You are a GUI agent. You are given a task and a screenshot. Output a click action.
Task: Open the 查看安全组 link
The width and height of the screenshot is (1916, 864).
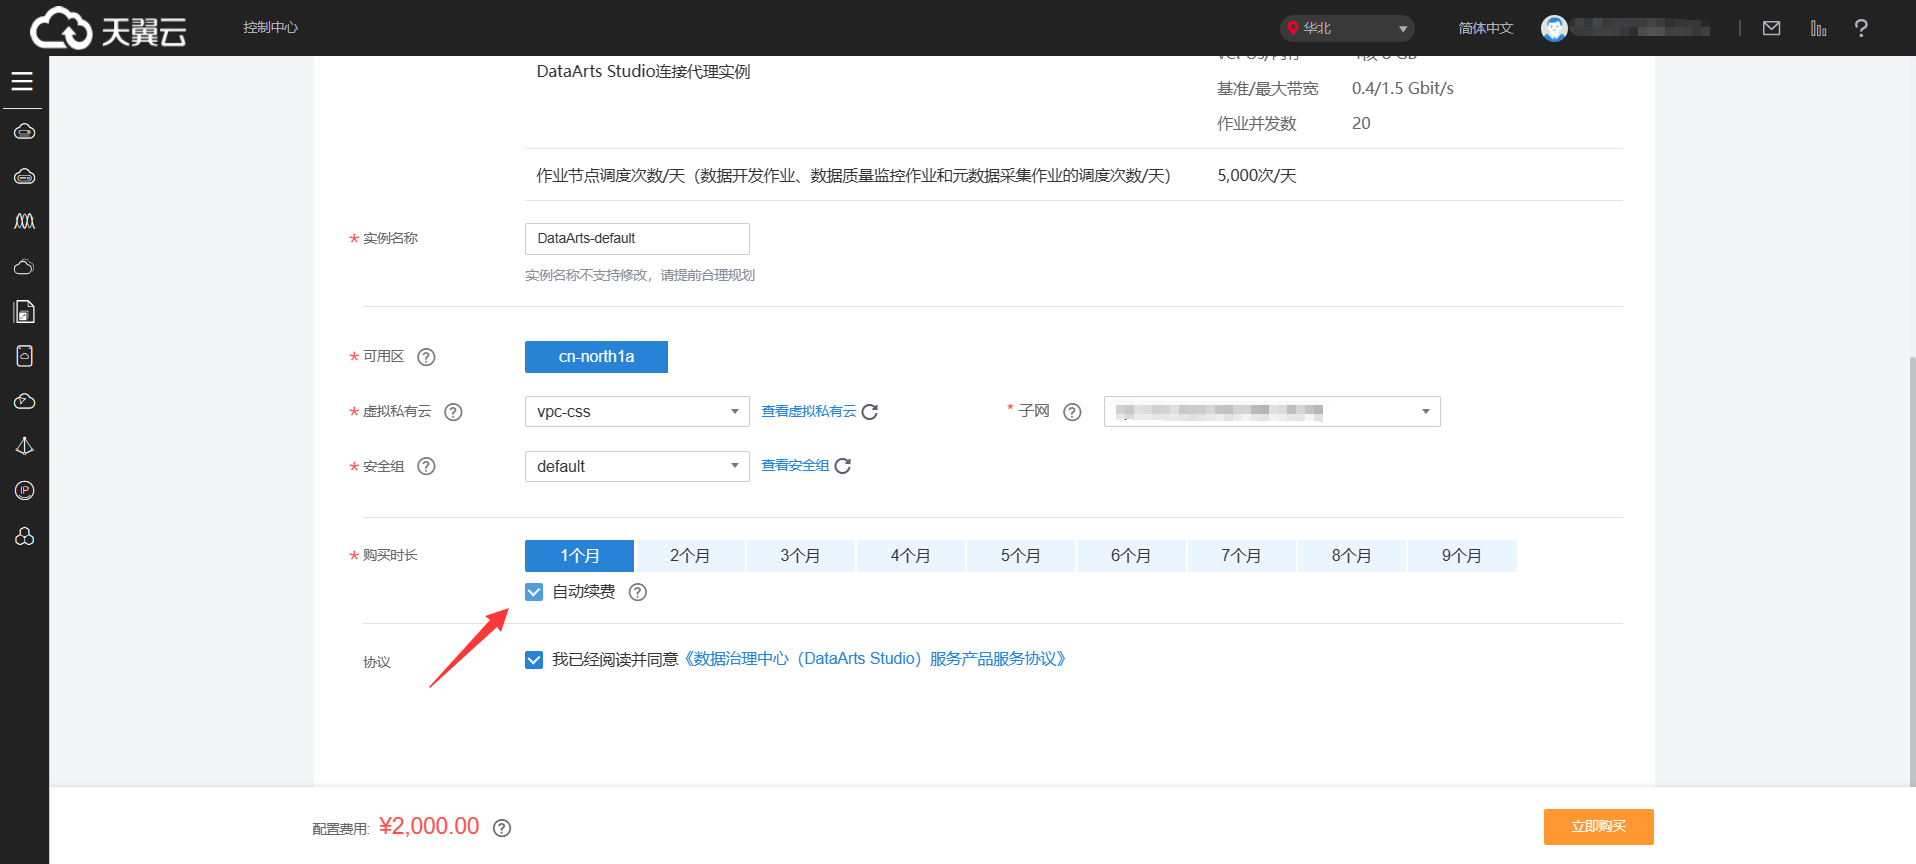(795, 465)
